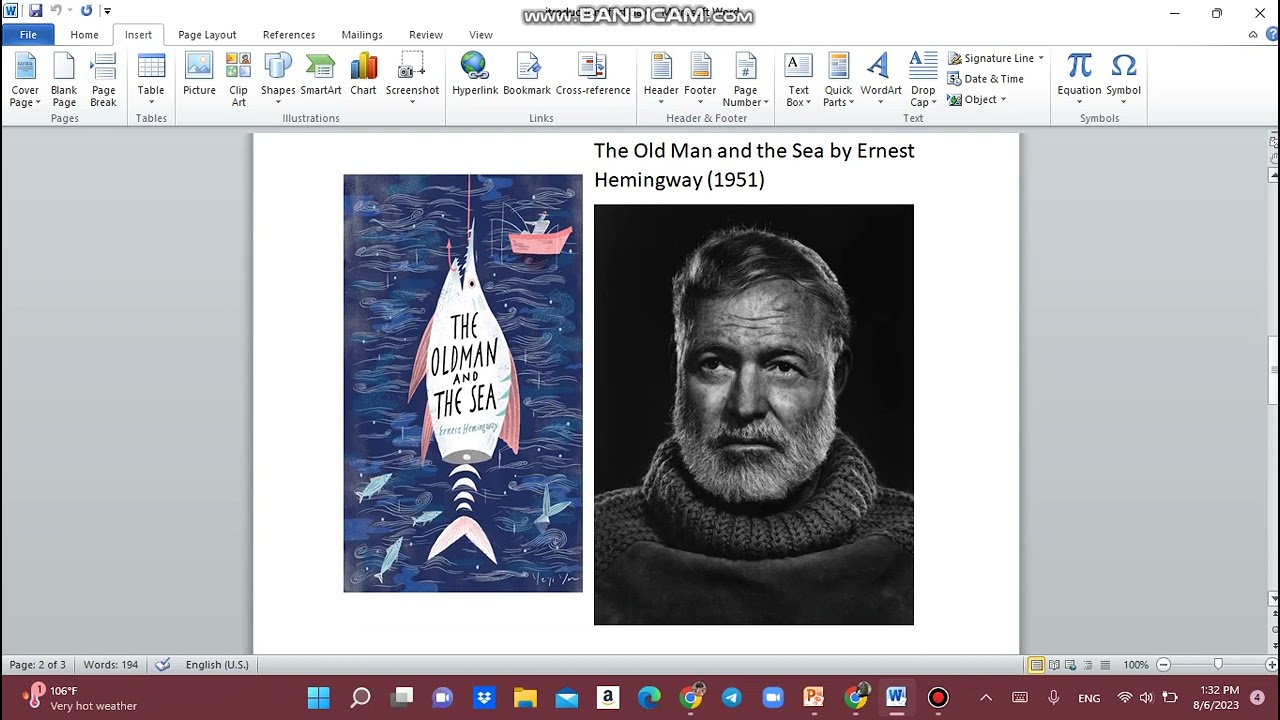Open Quick Parts menu
The height and width of the screenshot is (720, 1280).
pyautogui.click(x=838, y=80)
